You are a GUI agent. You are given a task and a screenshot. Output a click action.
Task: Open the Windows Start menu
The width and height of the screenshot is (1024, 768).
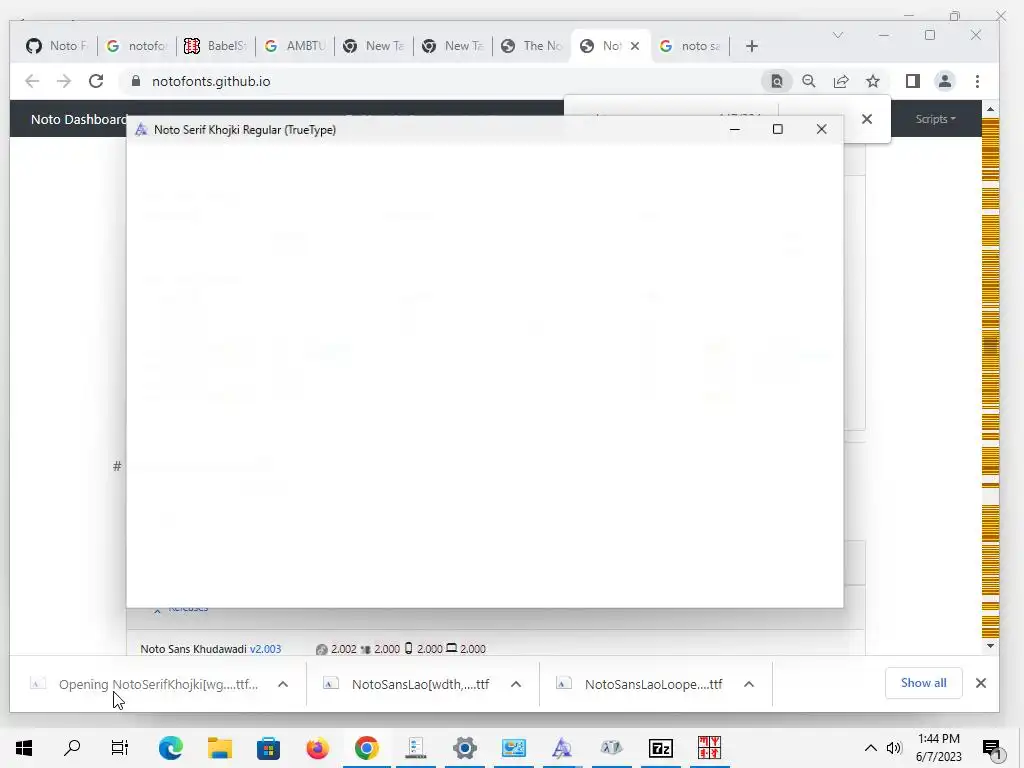pos(24,748)
